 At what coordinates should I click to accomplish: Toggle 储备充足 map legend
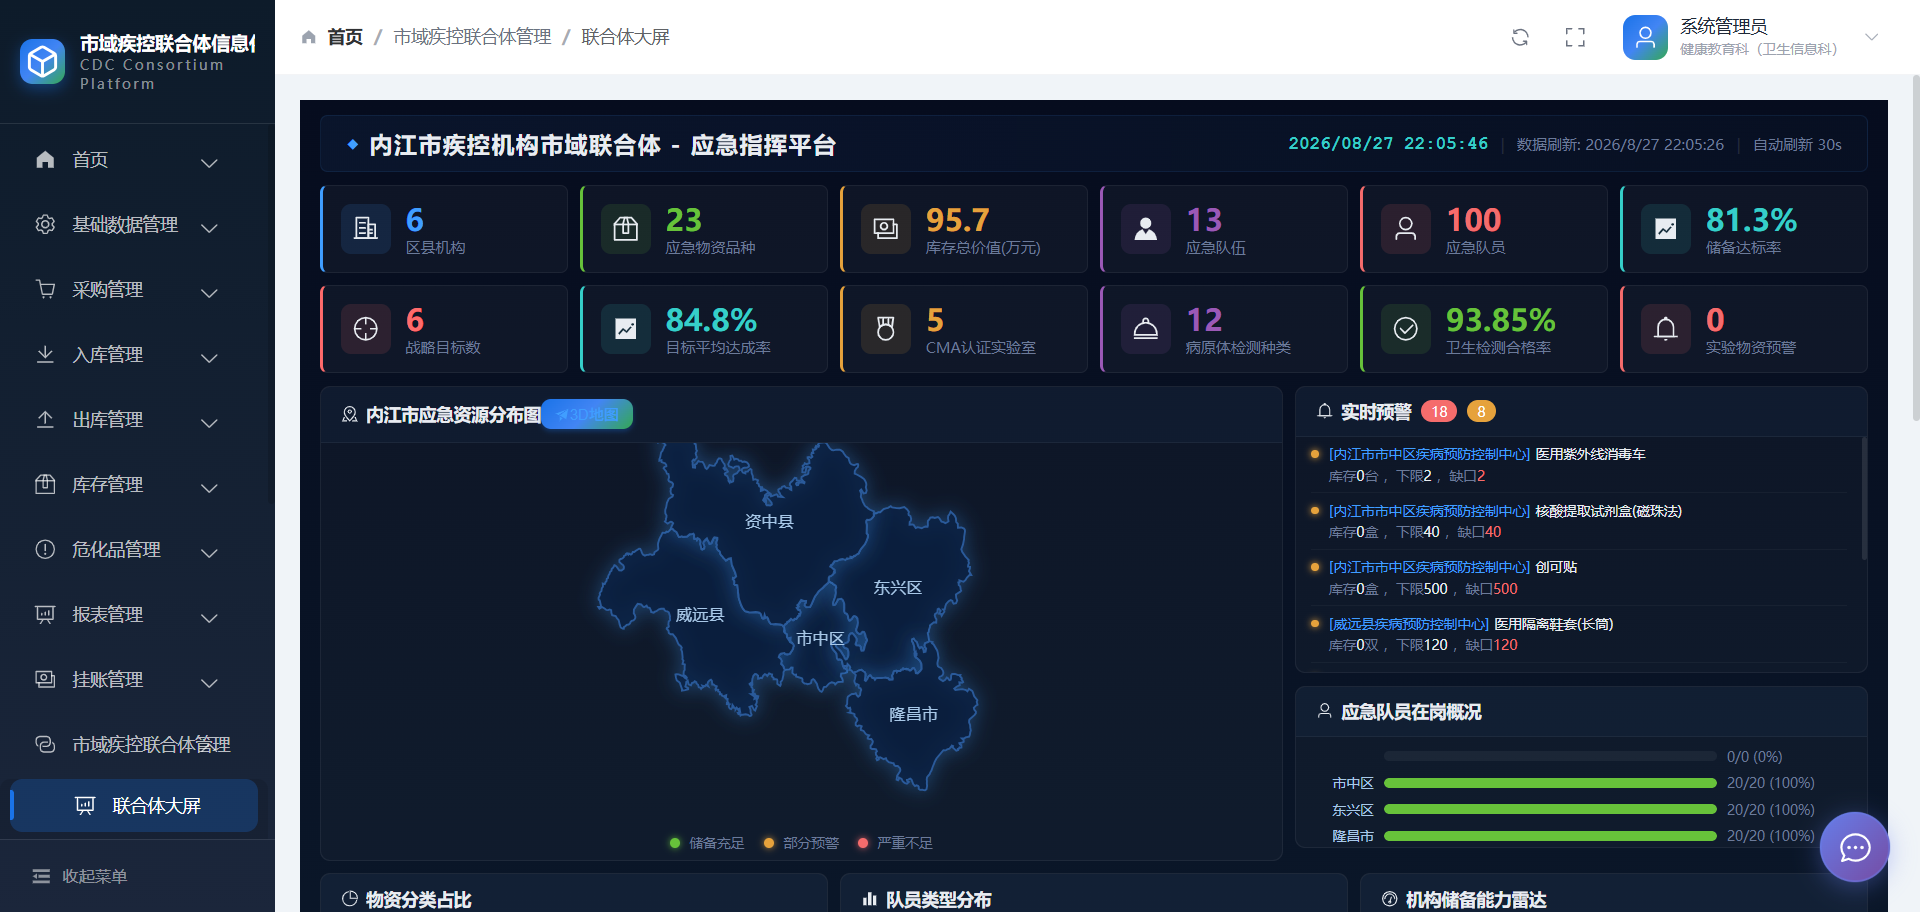(x=707, y=843)
